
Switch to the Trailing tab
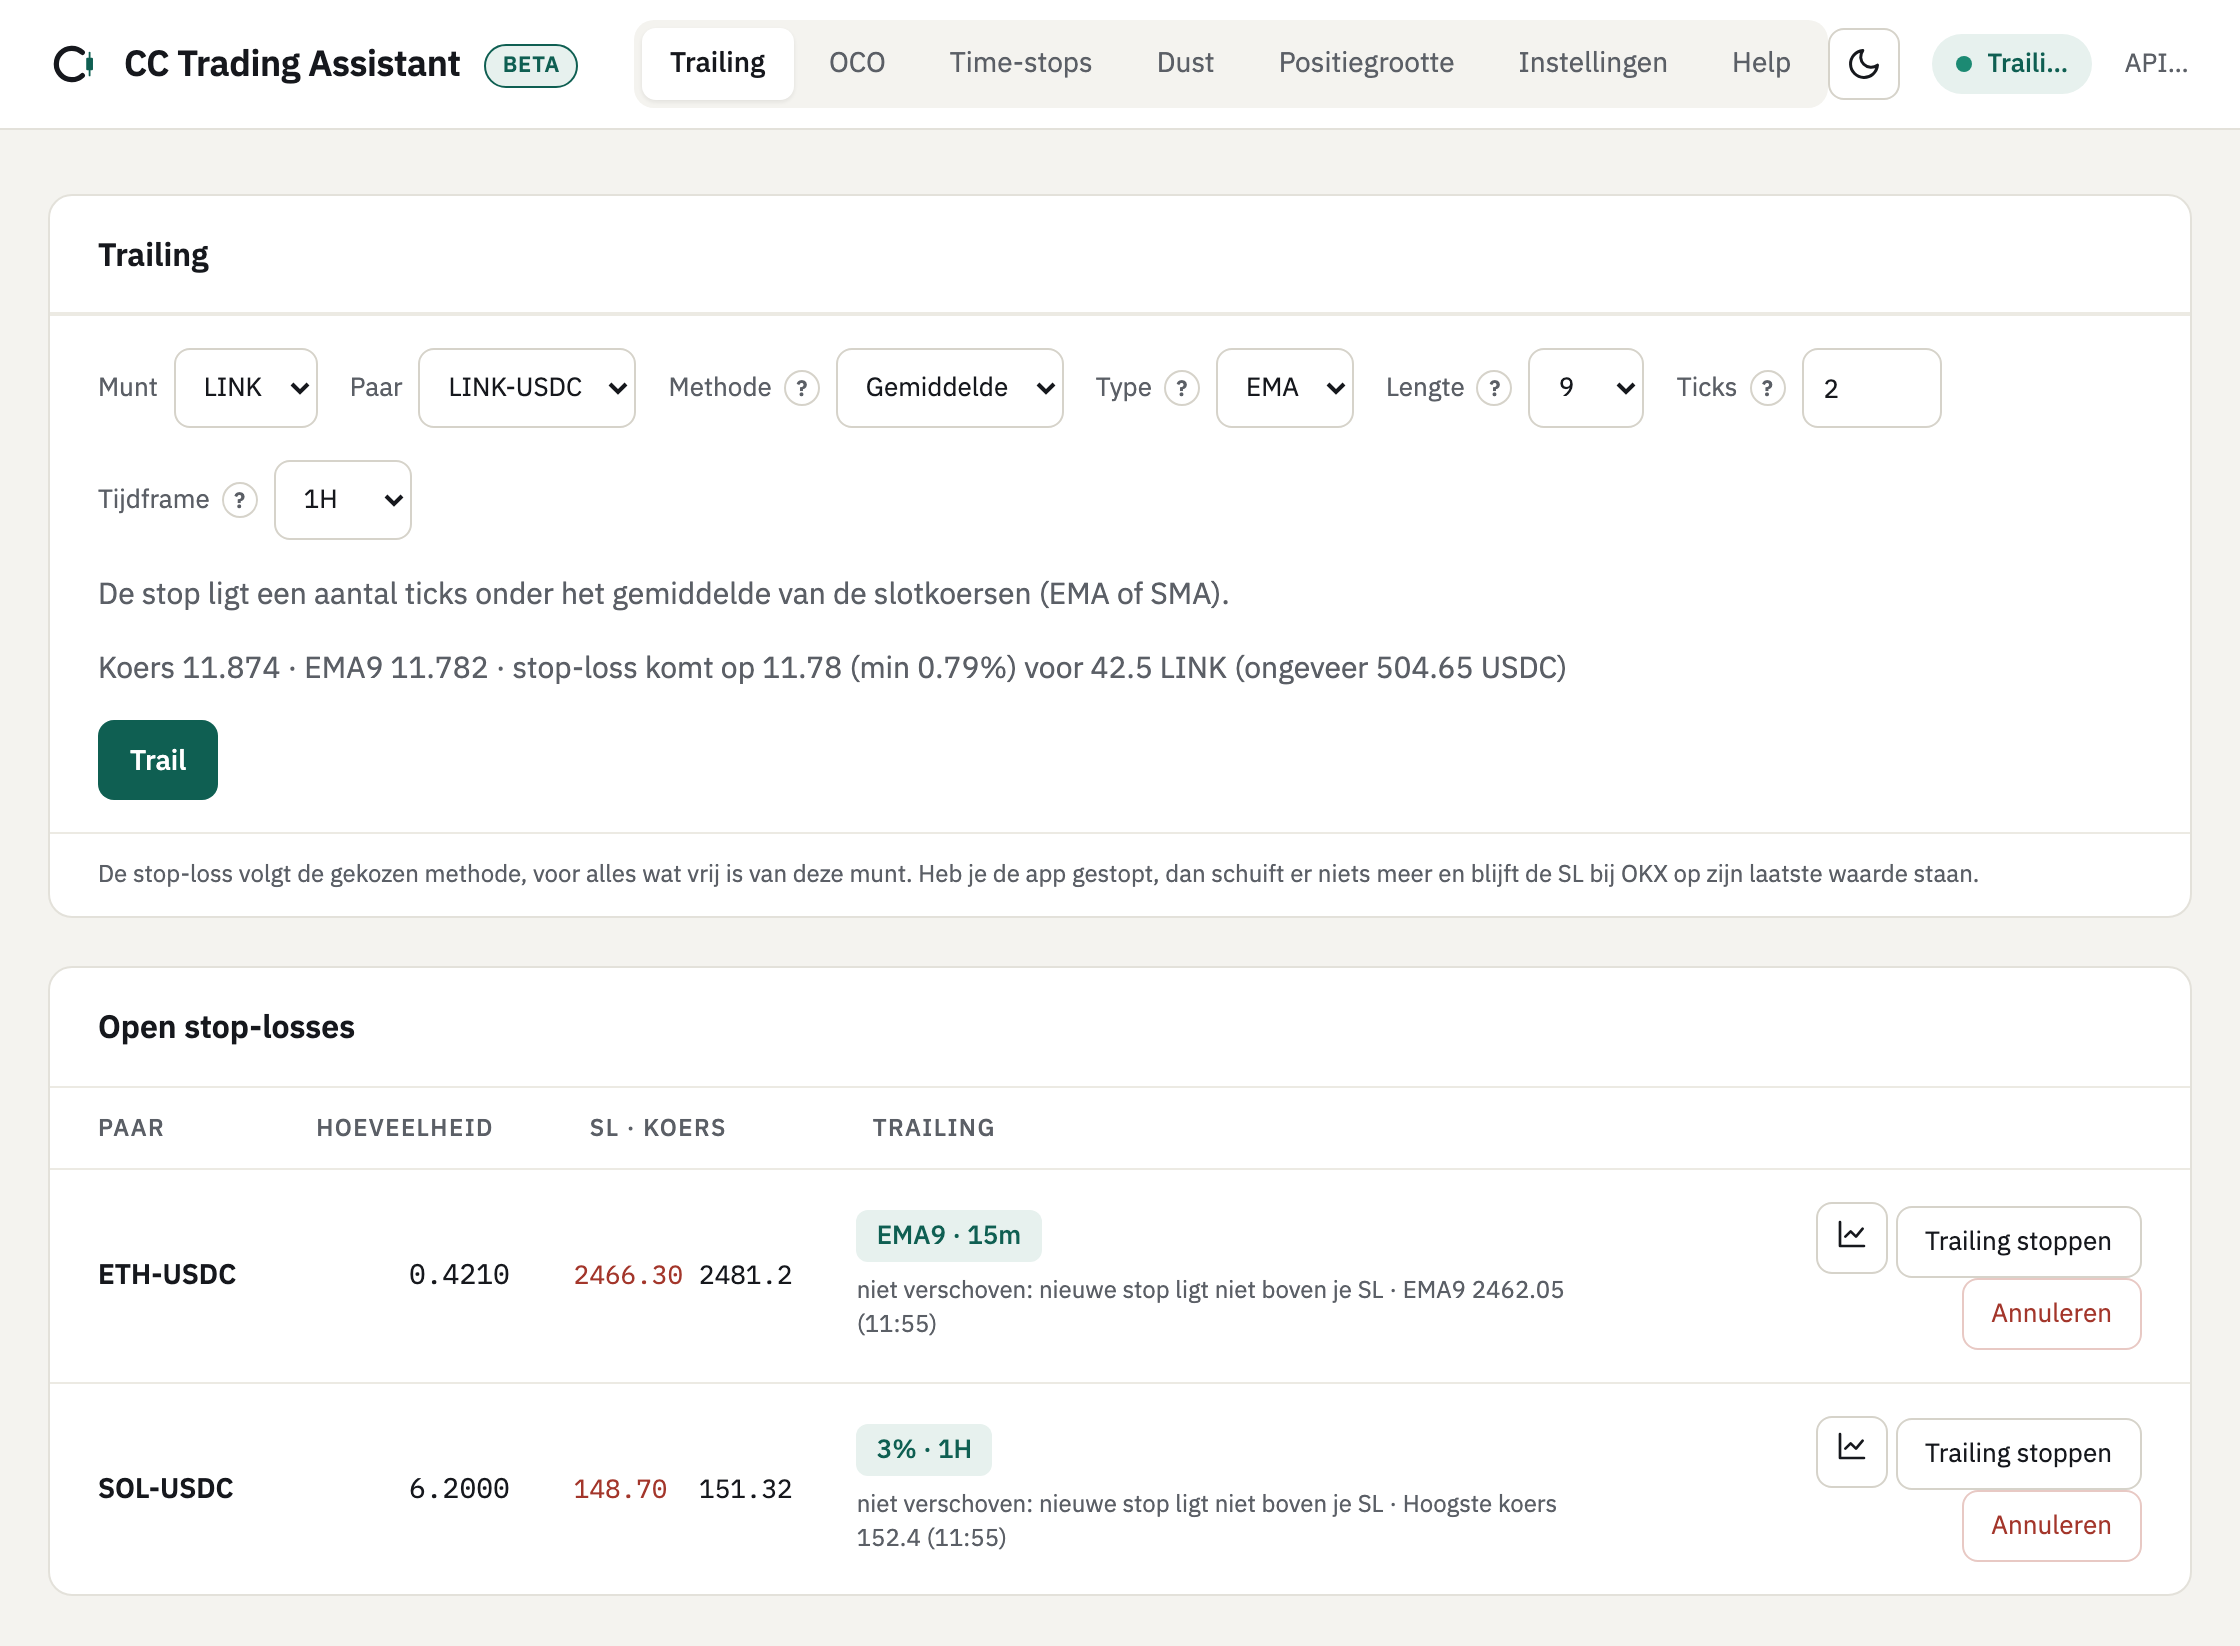point(718,63)
